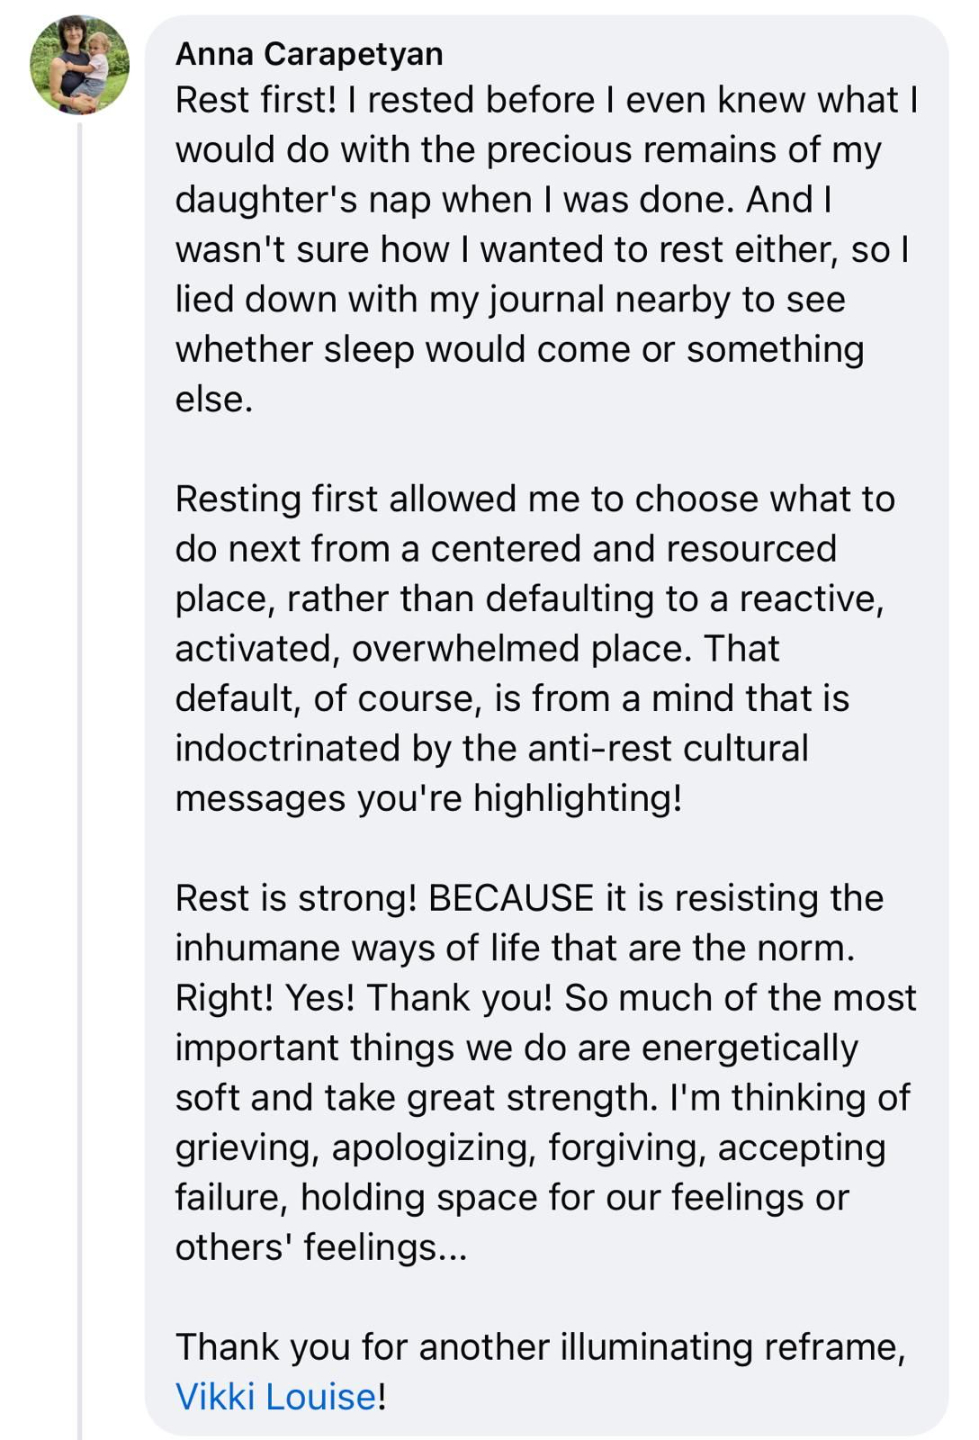
Task: Click the line 'Thank you for another illuminating reframe'
Action: (540, 1347)
